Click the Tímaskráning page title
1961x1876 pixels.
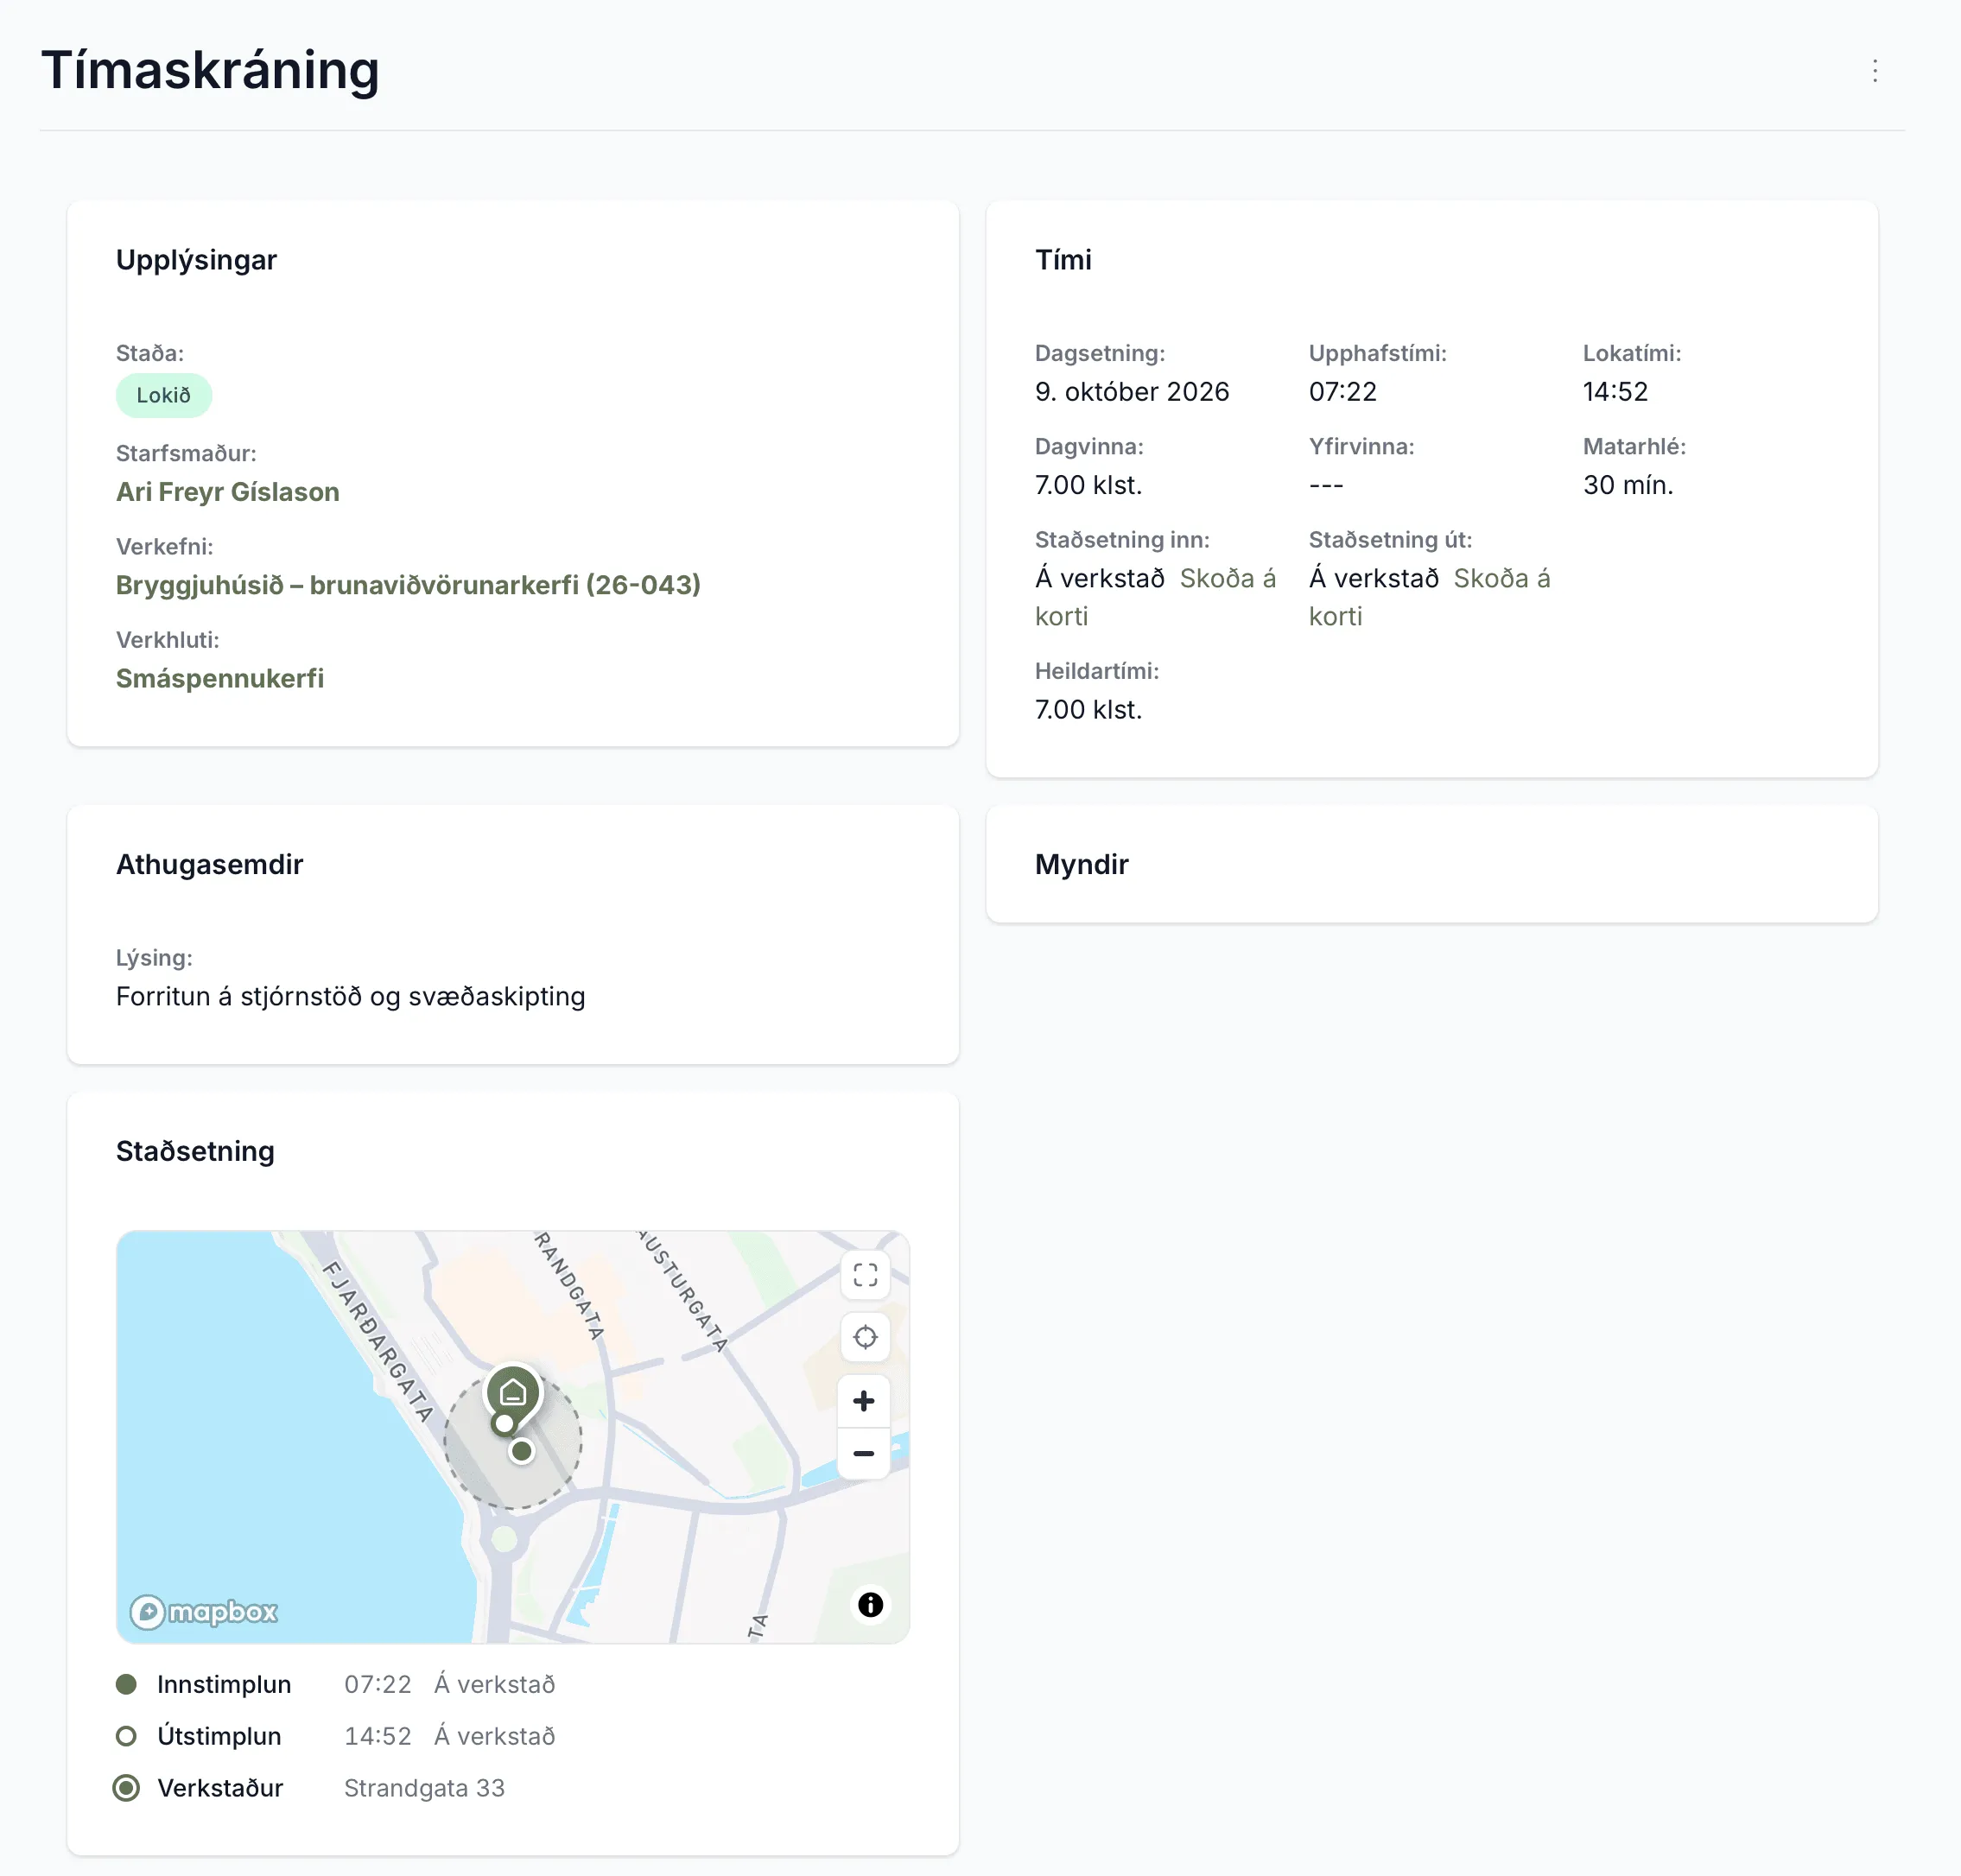pyautogui.click(x=210, y=71)
